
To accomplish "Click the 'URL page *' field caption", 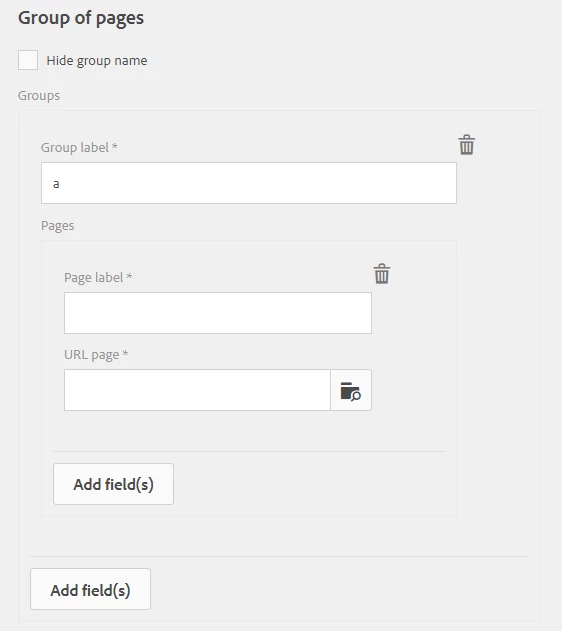I will (x=96, y=355).
